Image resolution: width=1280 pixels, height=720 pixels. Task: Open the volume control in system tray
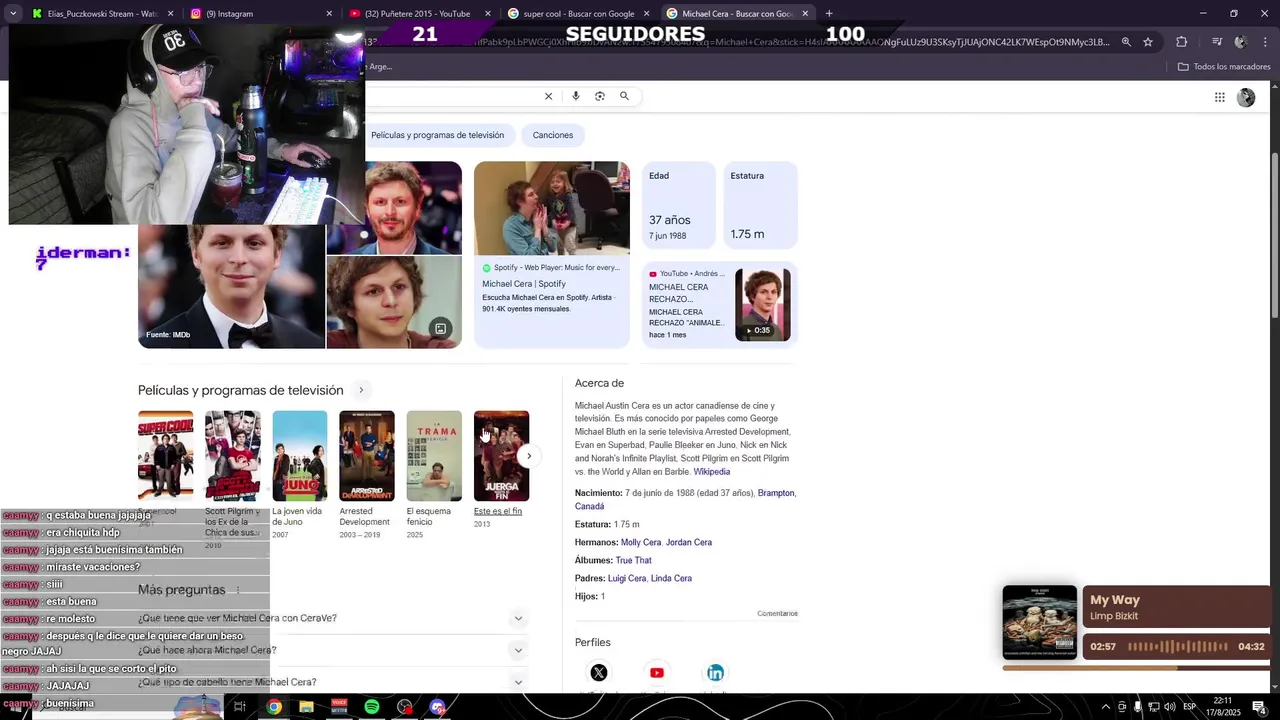click(x=1170, y=707)
